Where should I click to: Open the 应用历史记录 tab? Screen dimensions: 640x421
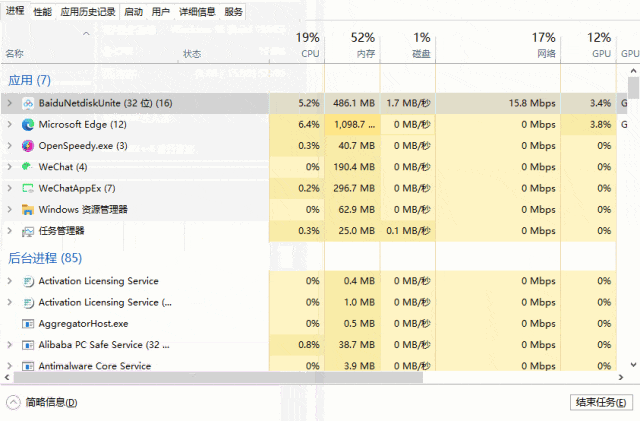point(88,12)
